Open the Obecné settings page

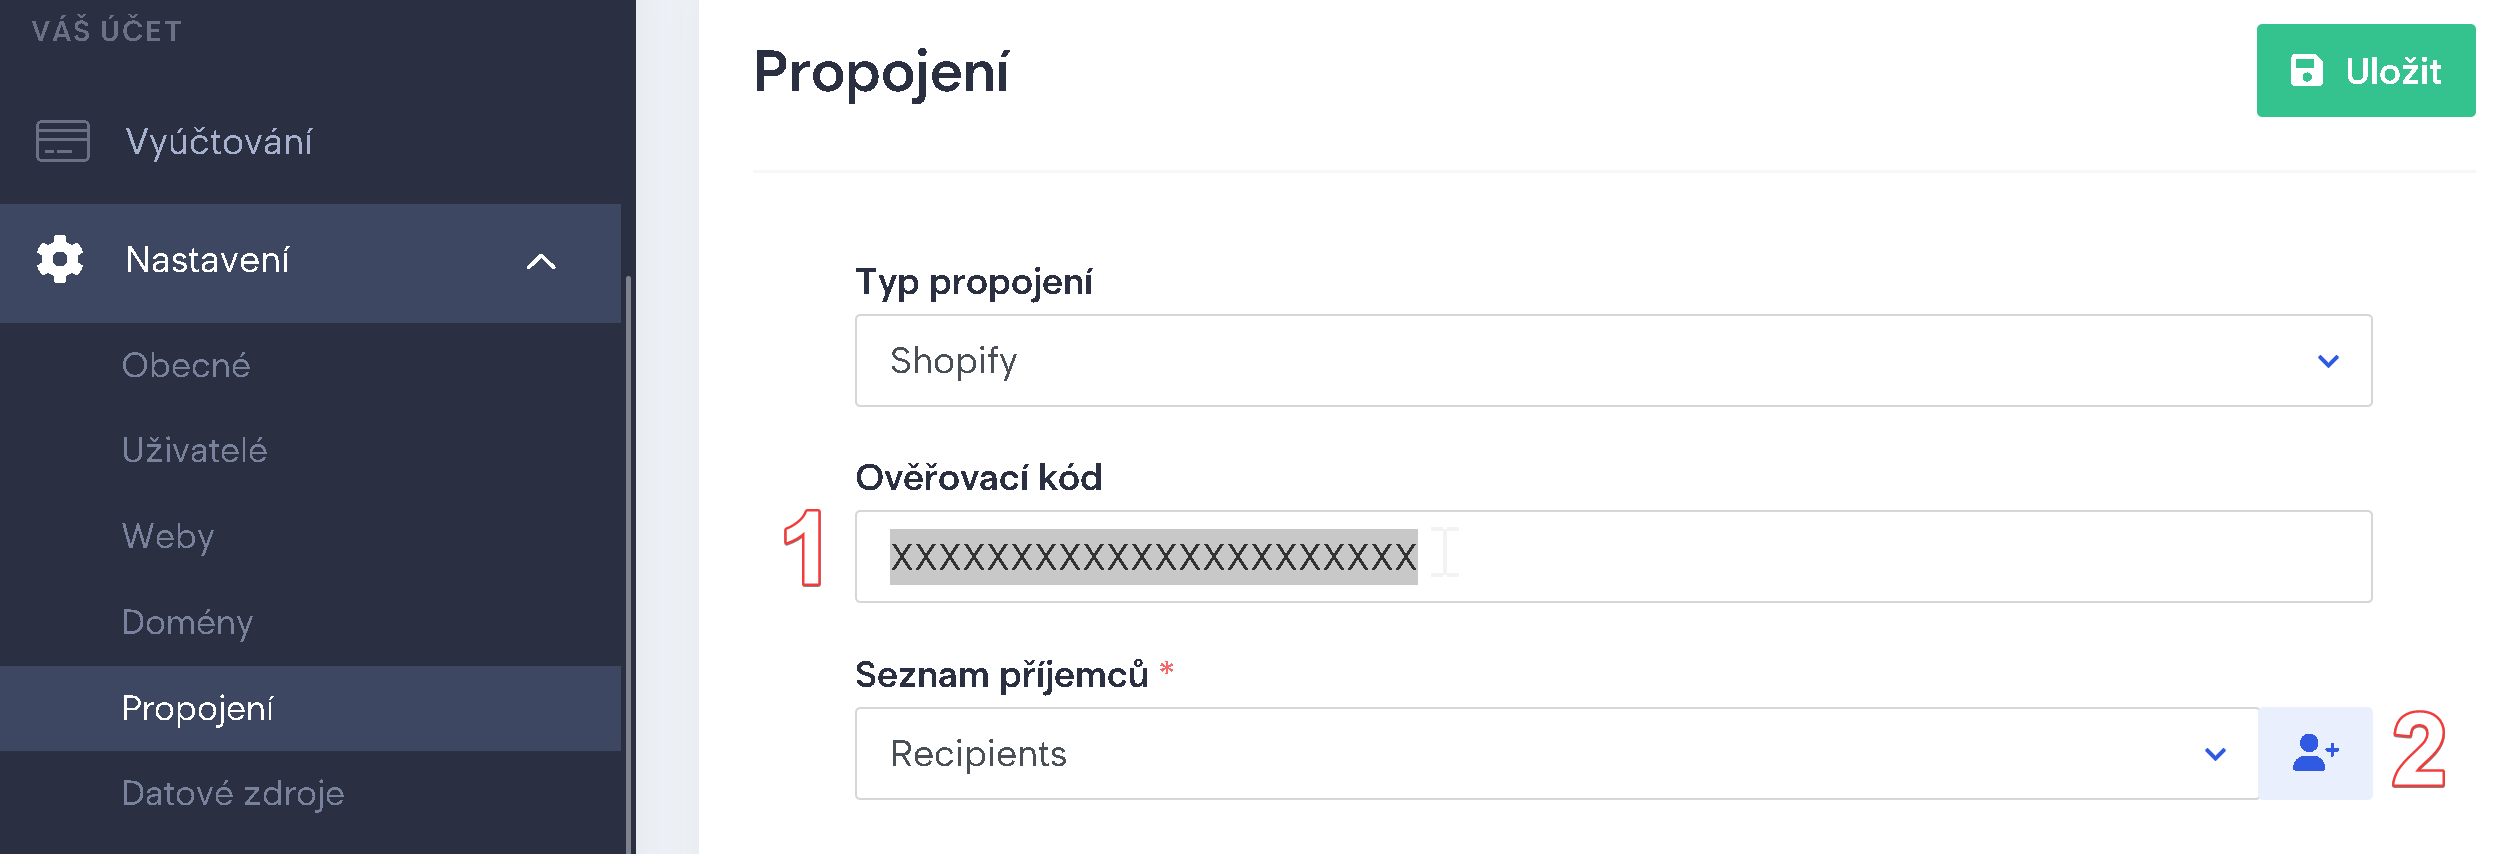point(186,365)
